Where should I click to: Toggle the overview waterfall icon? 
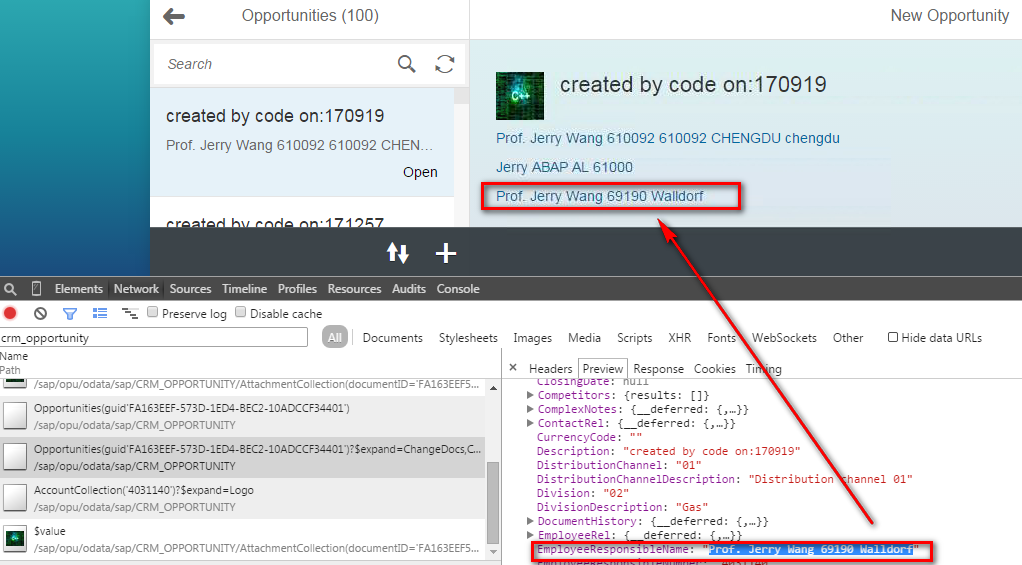(130, 313)
